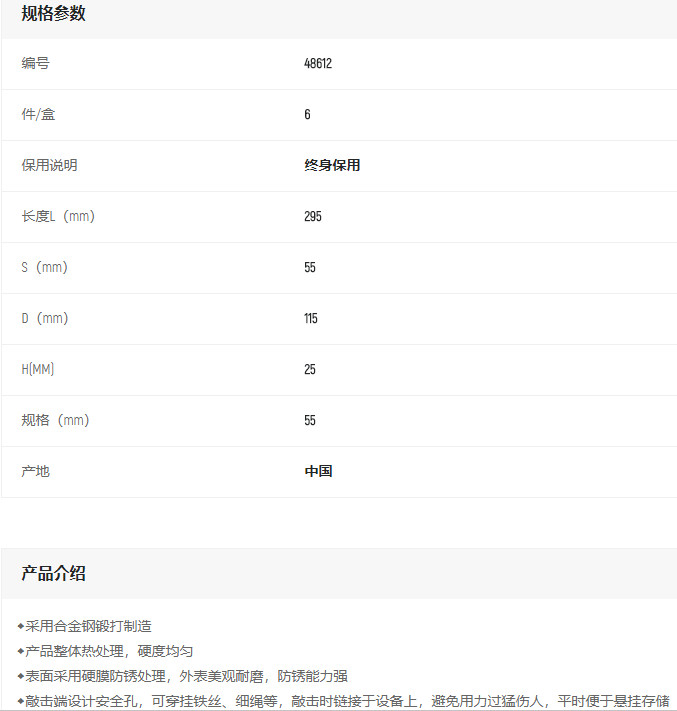Select the D (mm) label

coord(45,318)
